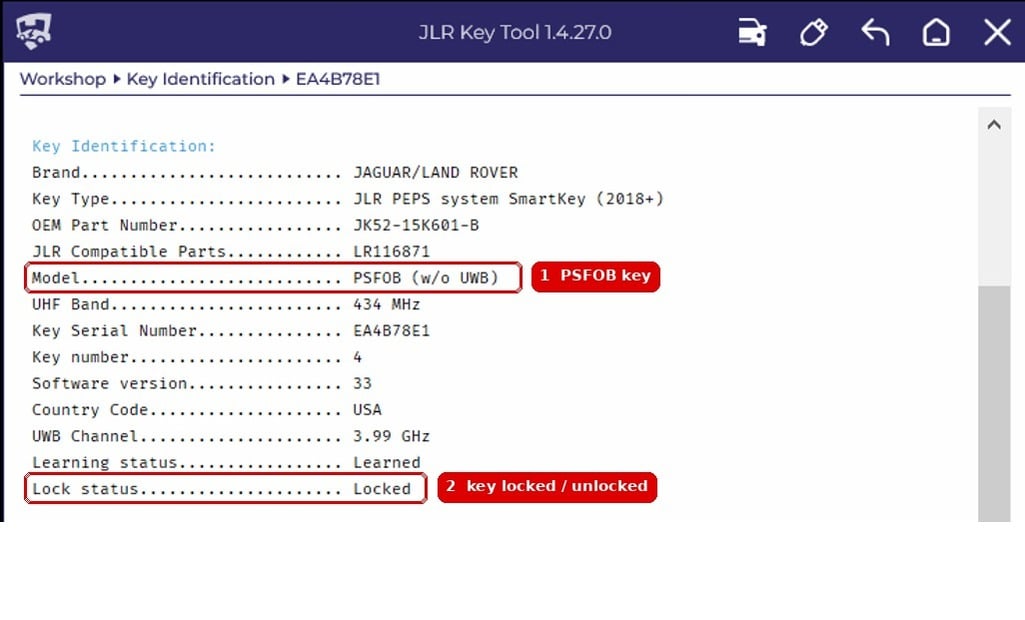Image resolution: width=1025 pixels, height=620 pixels.
Task: Click UHF Band value 434 MHz
Action: coord(387,304)
